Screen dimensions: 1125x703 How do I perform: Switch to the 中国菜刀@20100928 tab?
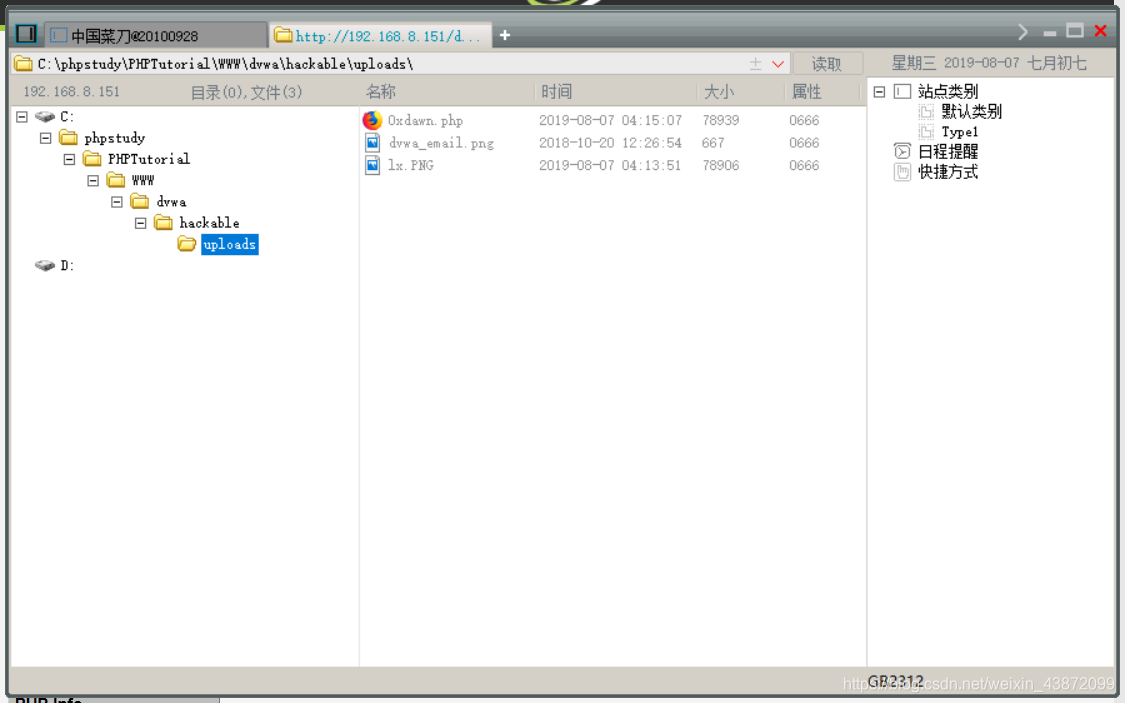(x=156, y=35)
